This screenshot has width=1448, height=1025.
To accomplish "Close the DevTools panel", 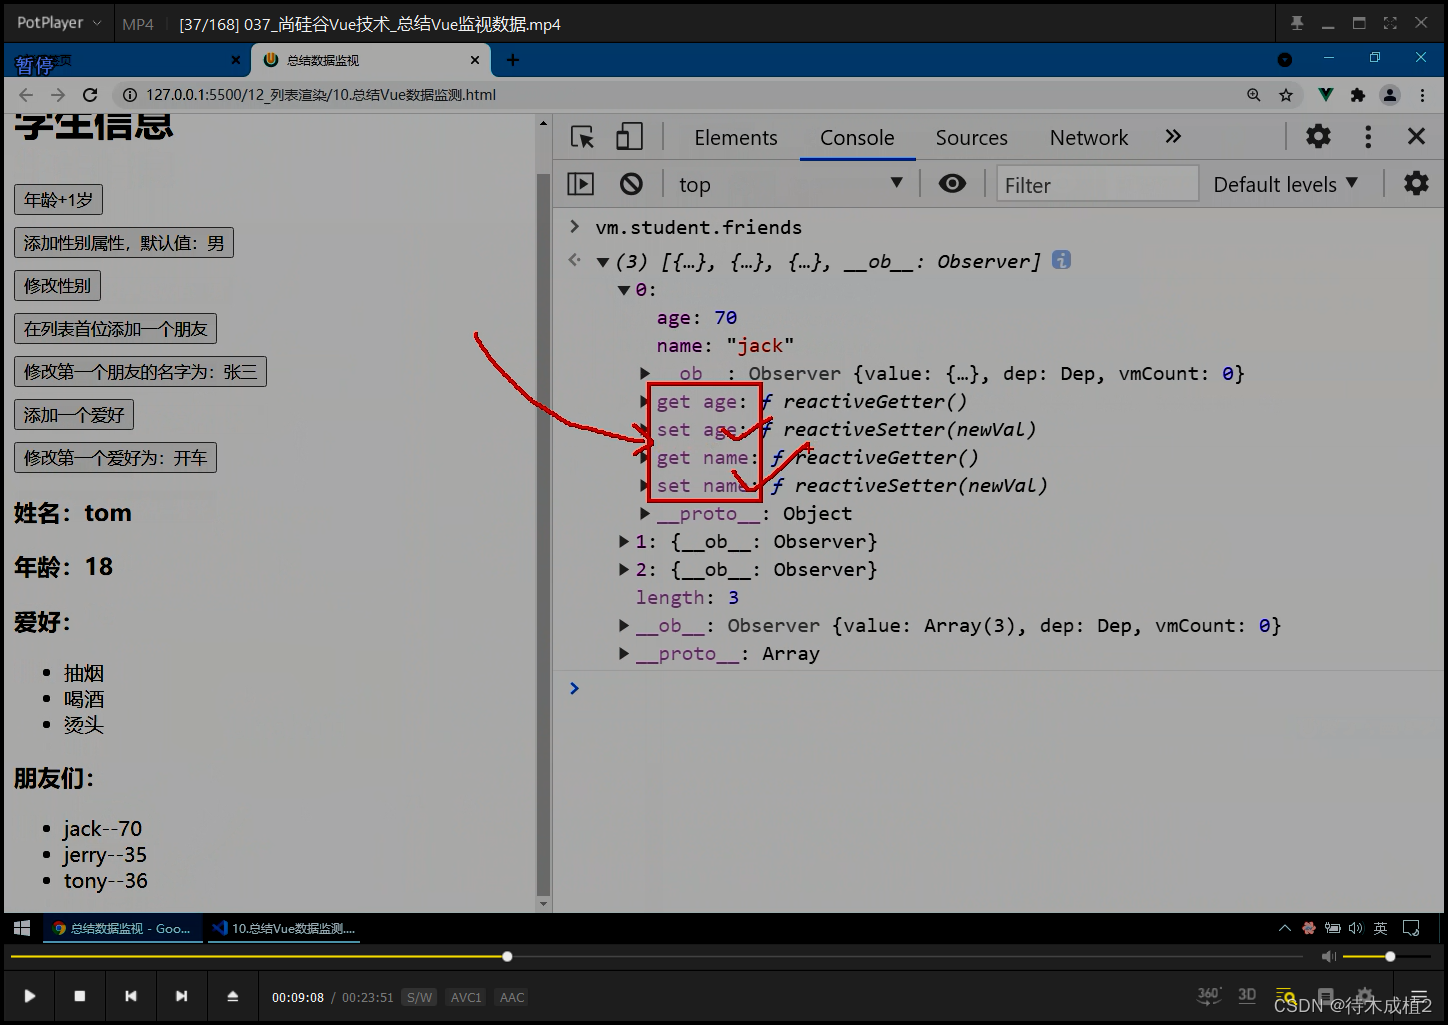I will tap(1416, 136).
